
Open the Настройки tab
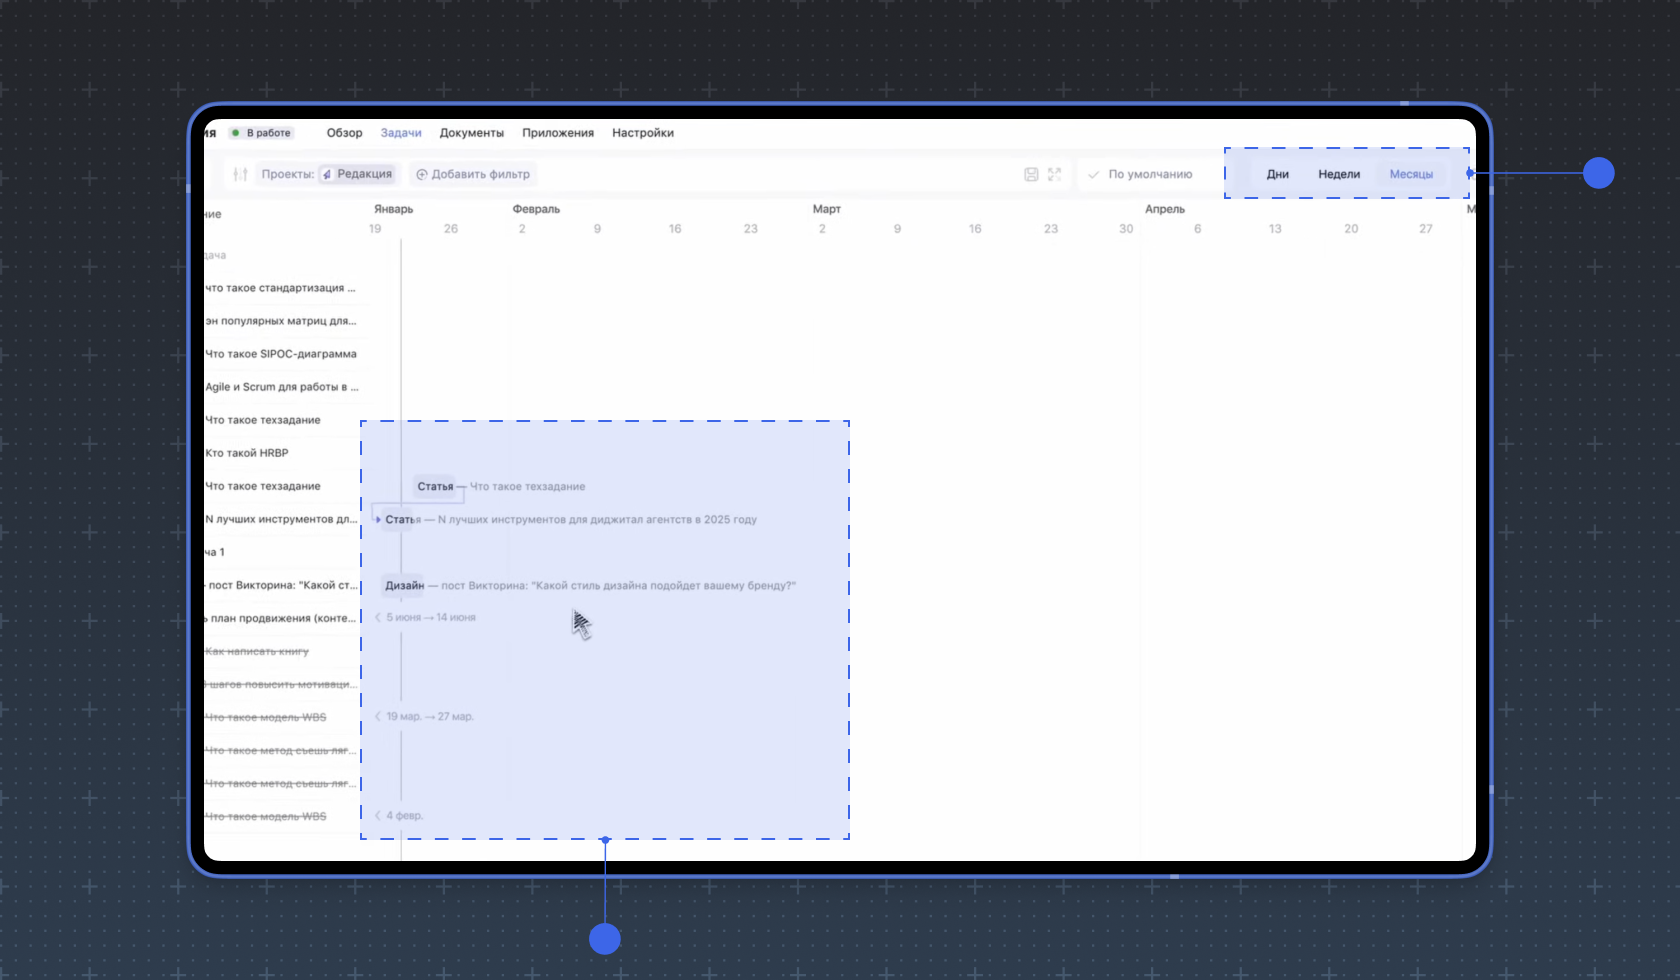click(x=642, y=133)
